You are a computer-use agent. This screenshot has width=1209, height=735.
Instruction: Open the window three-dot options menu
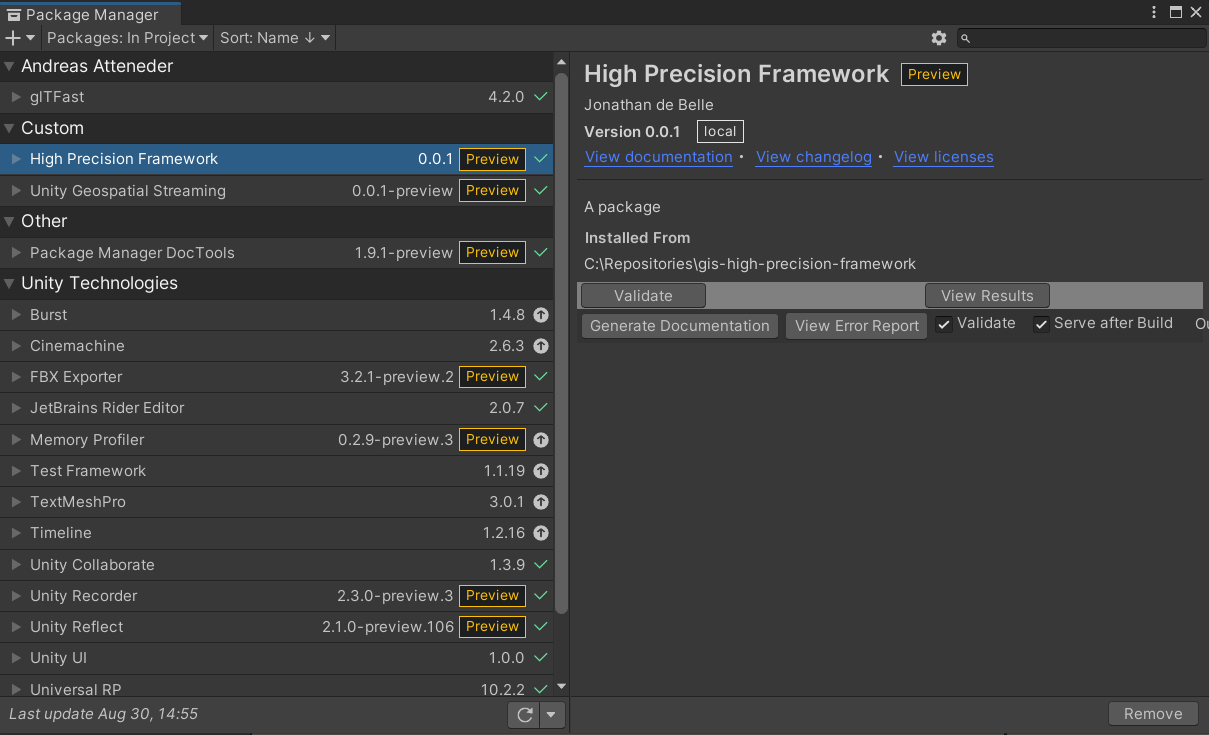point(1155,12)
